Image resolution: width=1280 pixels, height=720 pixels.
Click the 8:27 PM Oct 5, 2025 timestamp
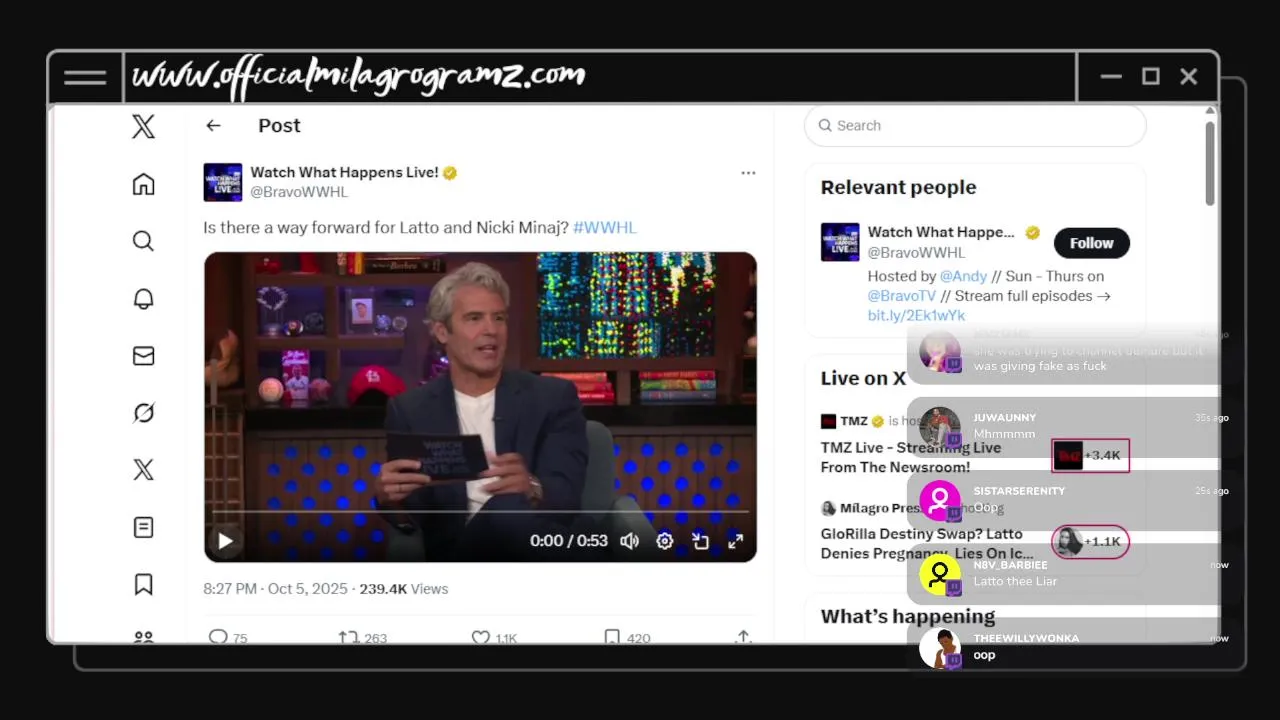[276, 589]
